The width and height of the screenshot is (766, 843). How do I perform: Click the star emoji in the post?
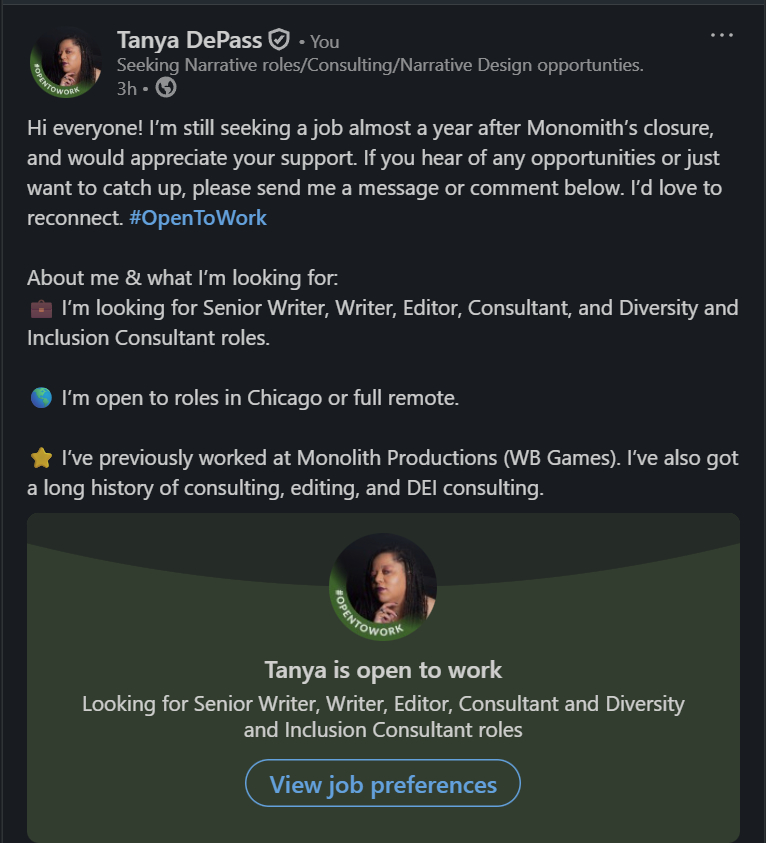(x=42, y=458)
